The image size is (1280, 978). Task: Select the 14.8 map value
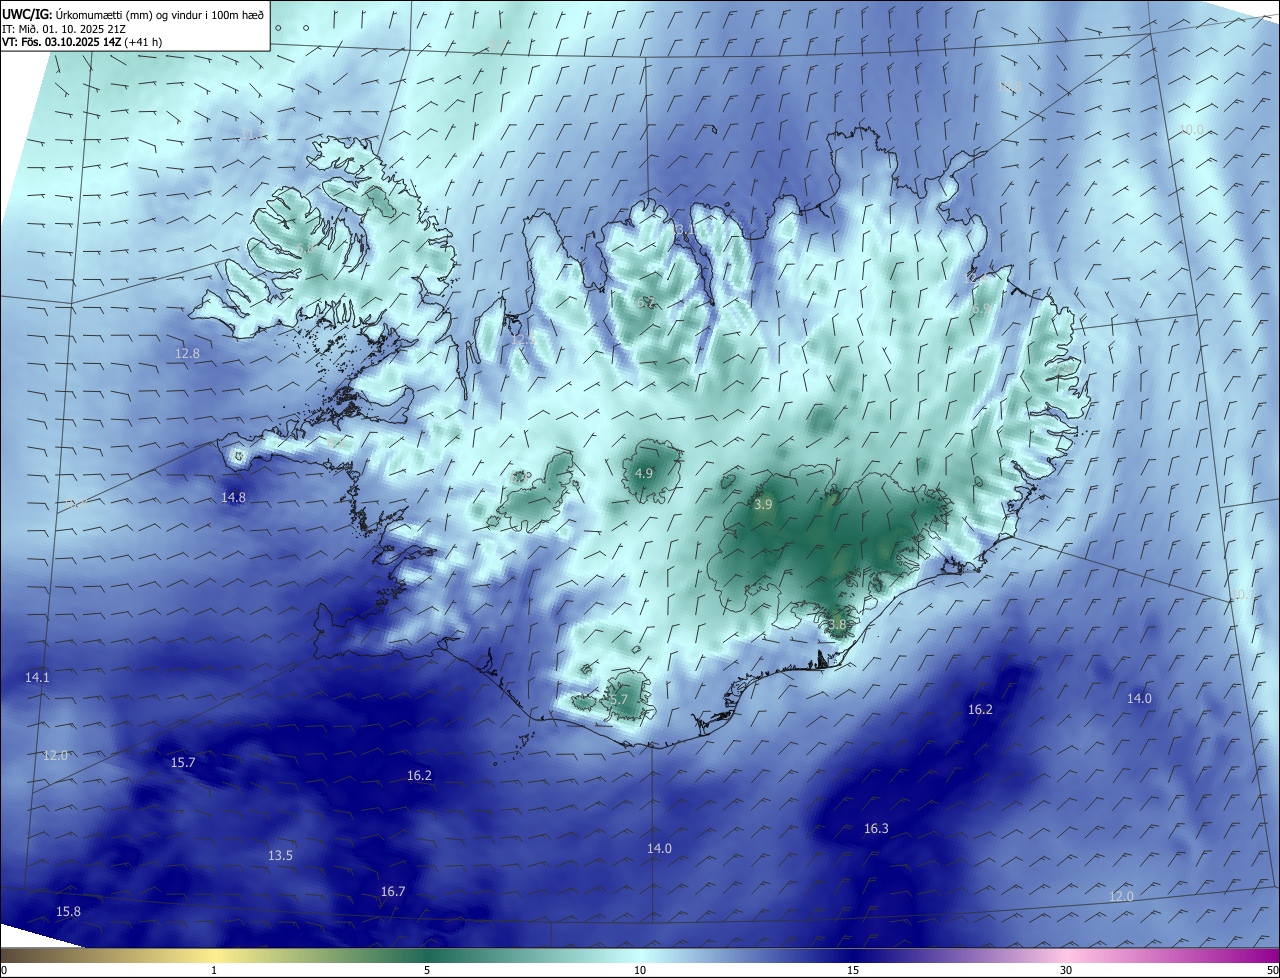pyautogui.click(x=233, y=497)
